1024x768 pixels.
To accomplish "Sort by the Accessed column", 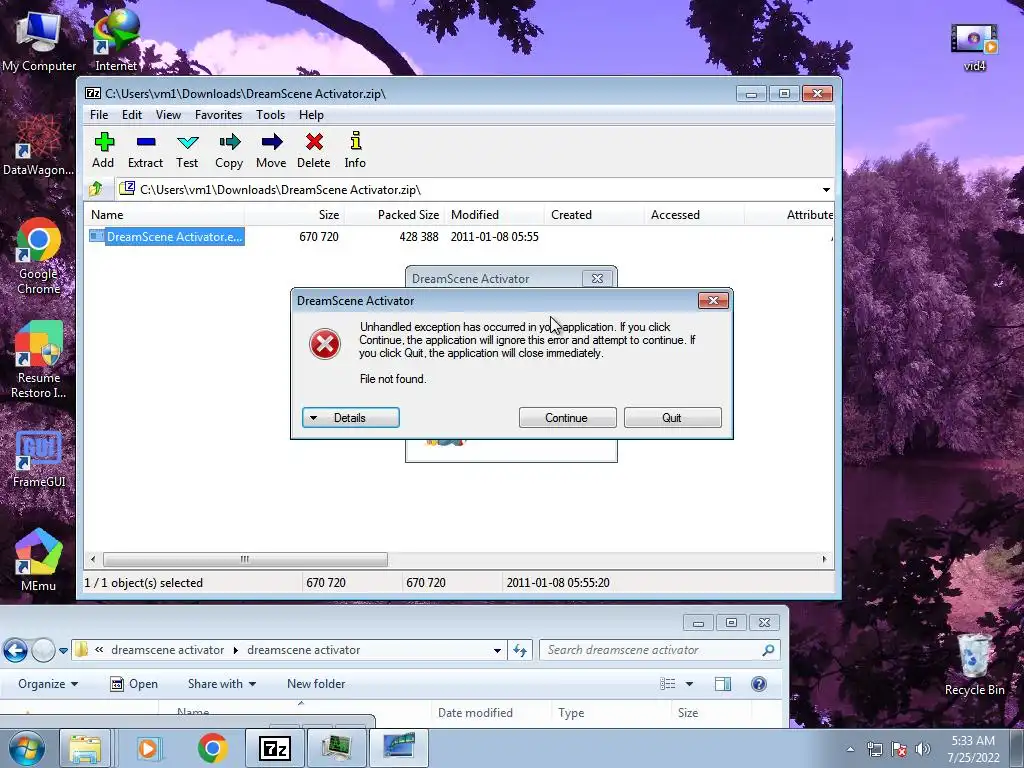I will 694,215.
